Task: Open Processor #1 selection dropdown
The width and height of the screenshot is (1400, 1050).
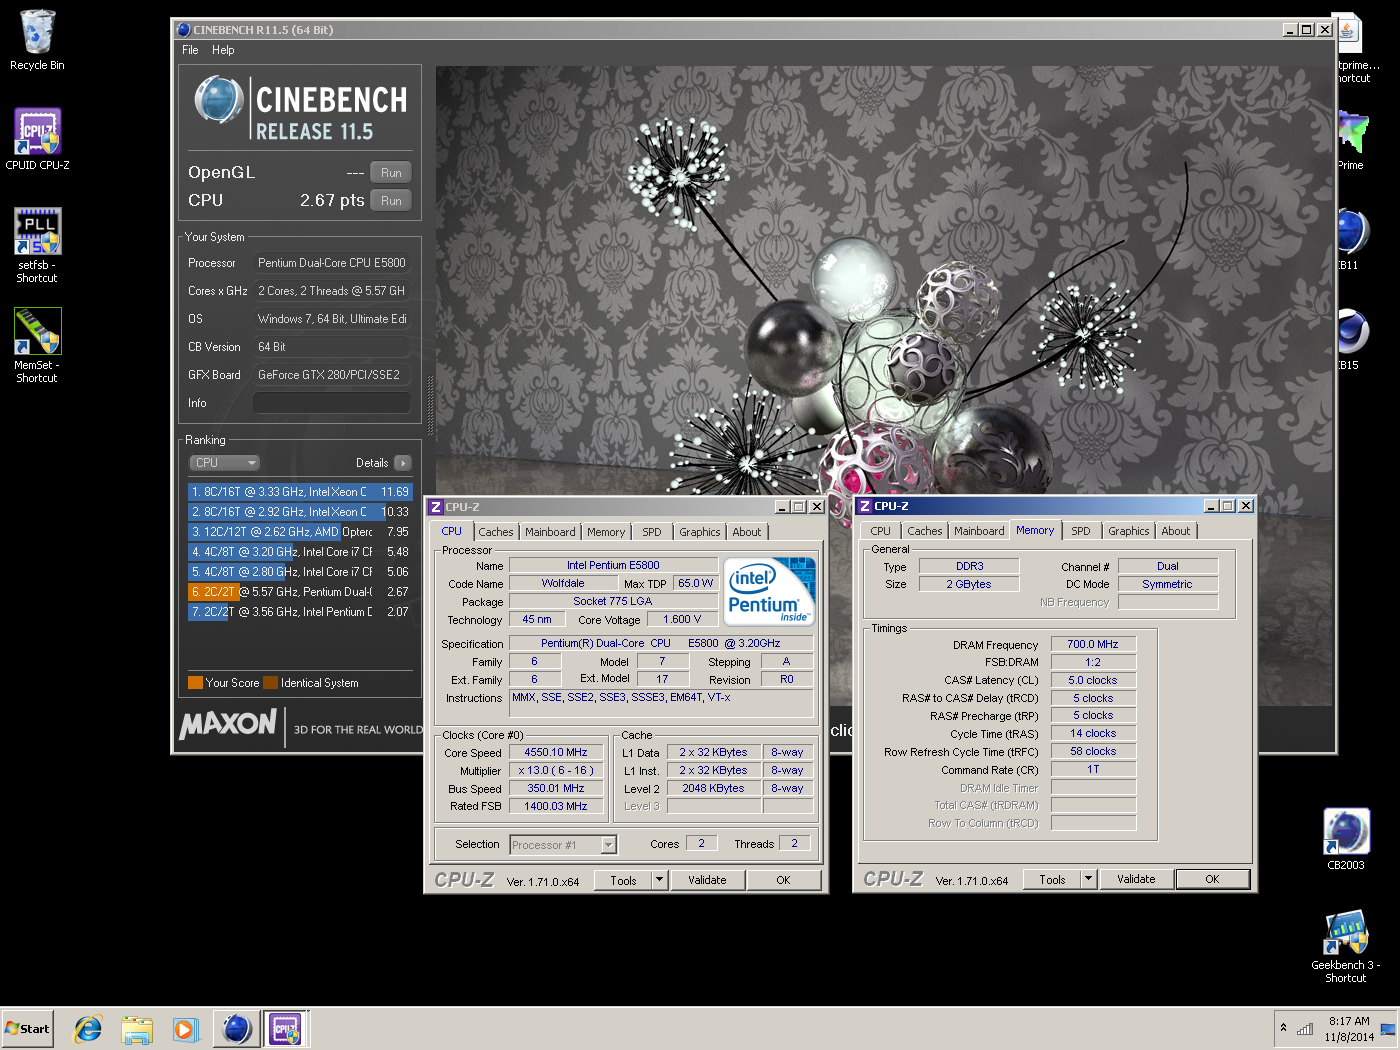Action: click(x=563, y=845)
